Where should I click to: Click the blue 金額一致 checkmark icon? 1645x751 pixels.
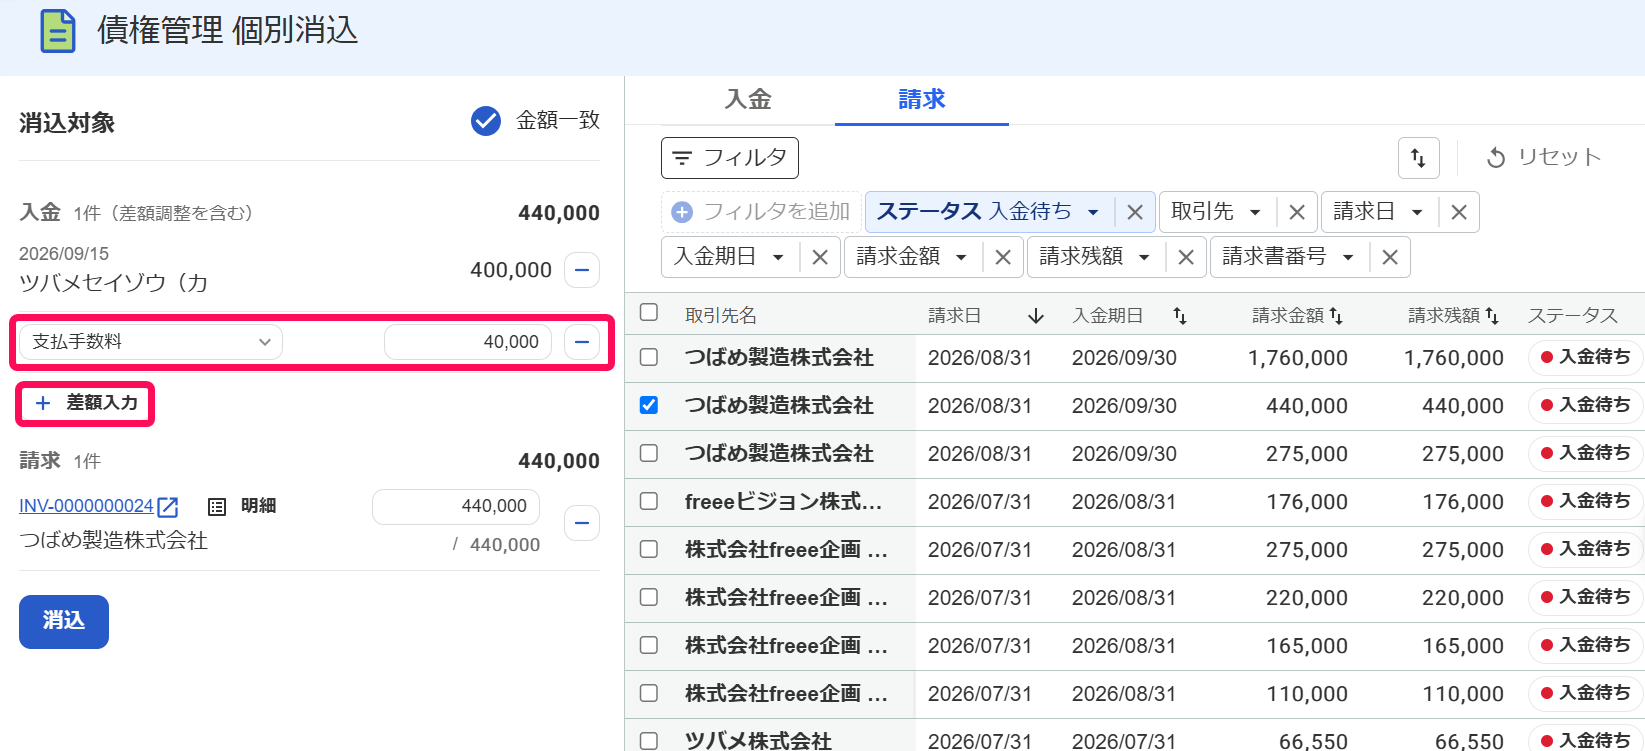pos(486,121)
